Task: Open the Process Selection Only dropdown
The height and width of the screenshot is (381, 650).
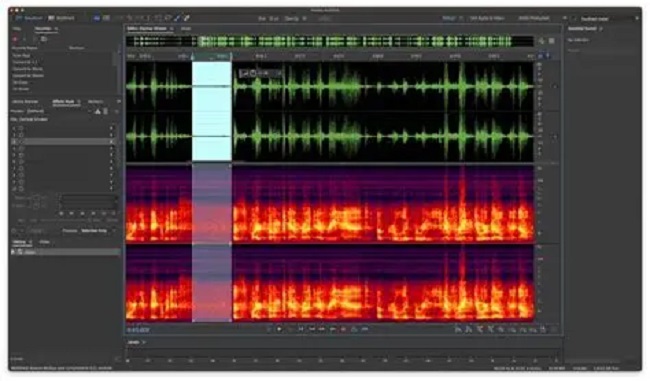Action: click(x=97, y=231)
